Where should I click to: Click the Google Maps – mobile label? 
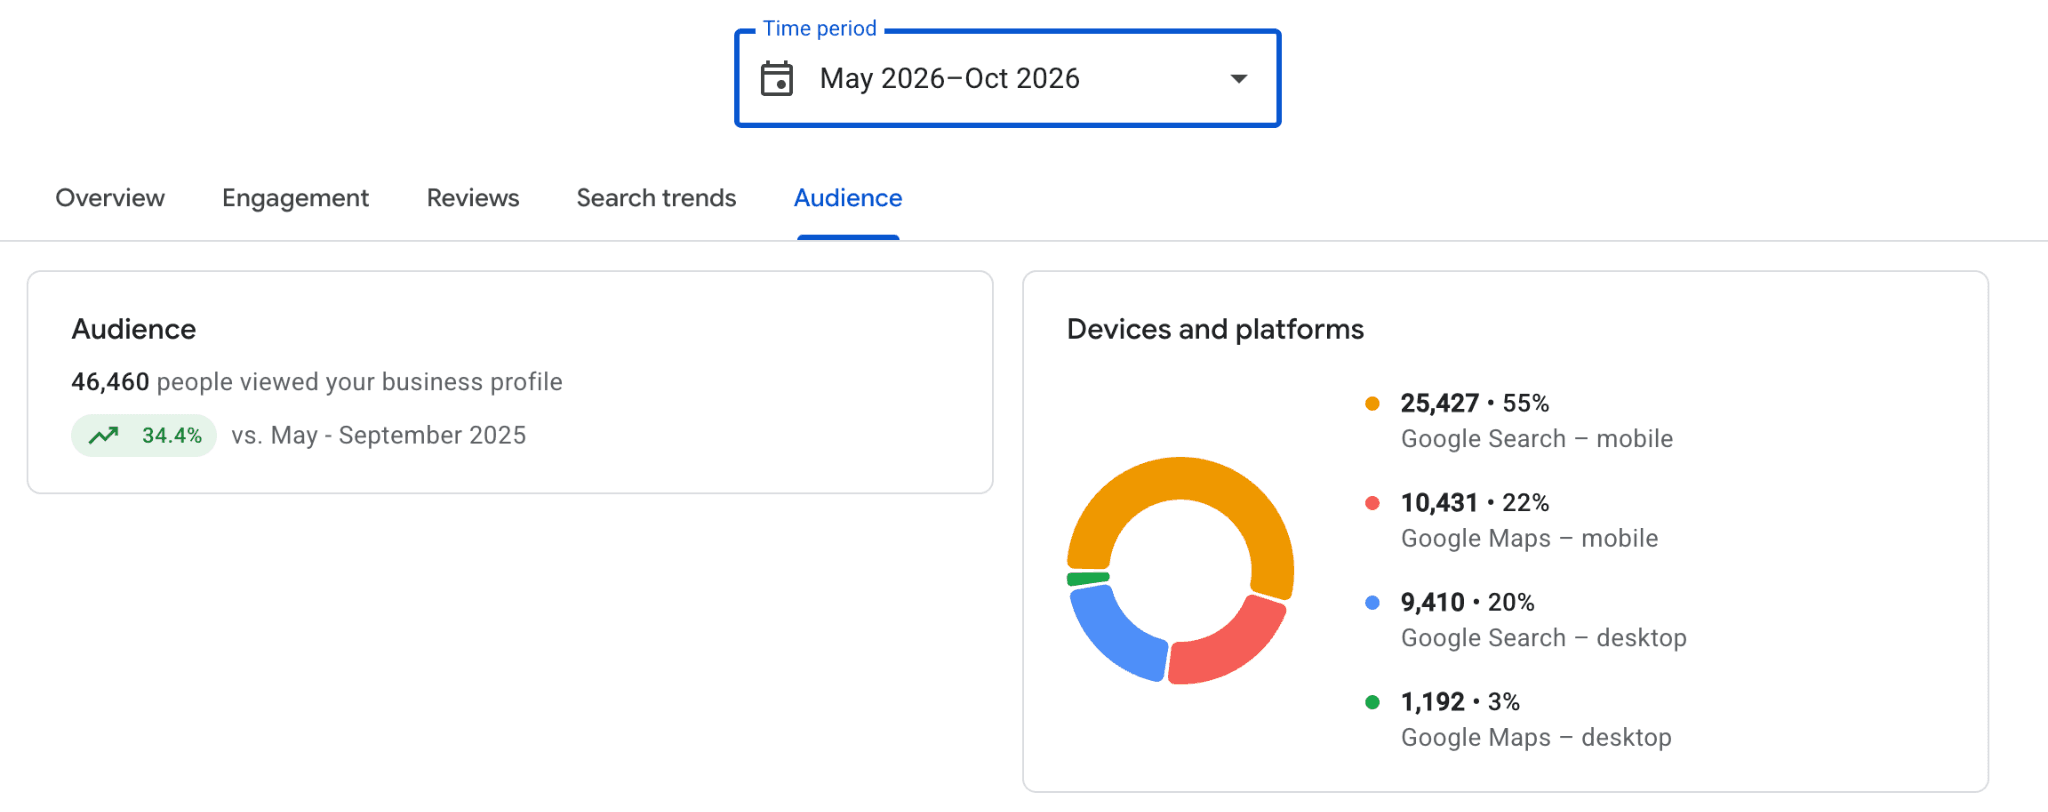point(1530,538)
